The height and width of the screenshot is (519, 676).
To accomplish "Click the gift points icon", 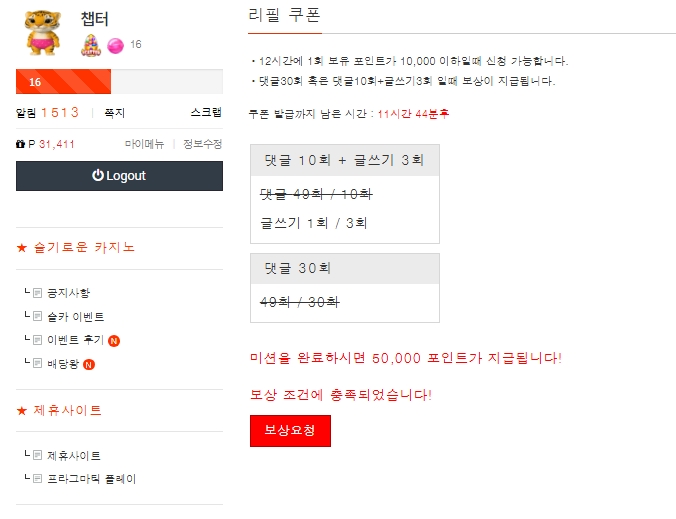I will coord(21,144).
